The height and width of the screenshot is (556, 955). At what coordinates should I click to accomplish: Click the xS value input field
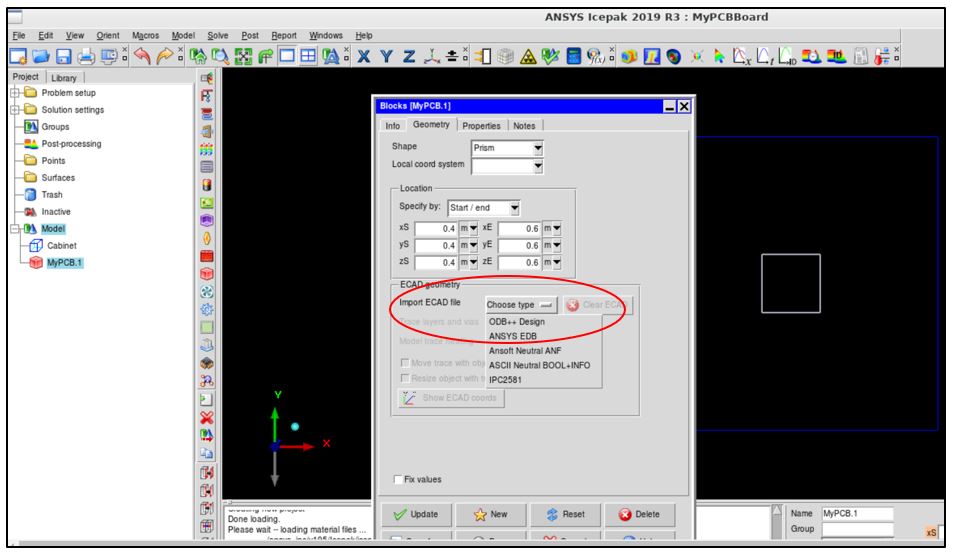[436, 228]
